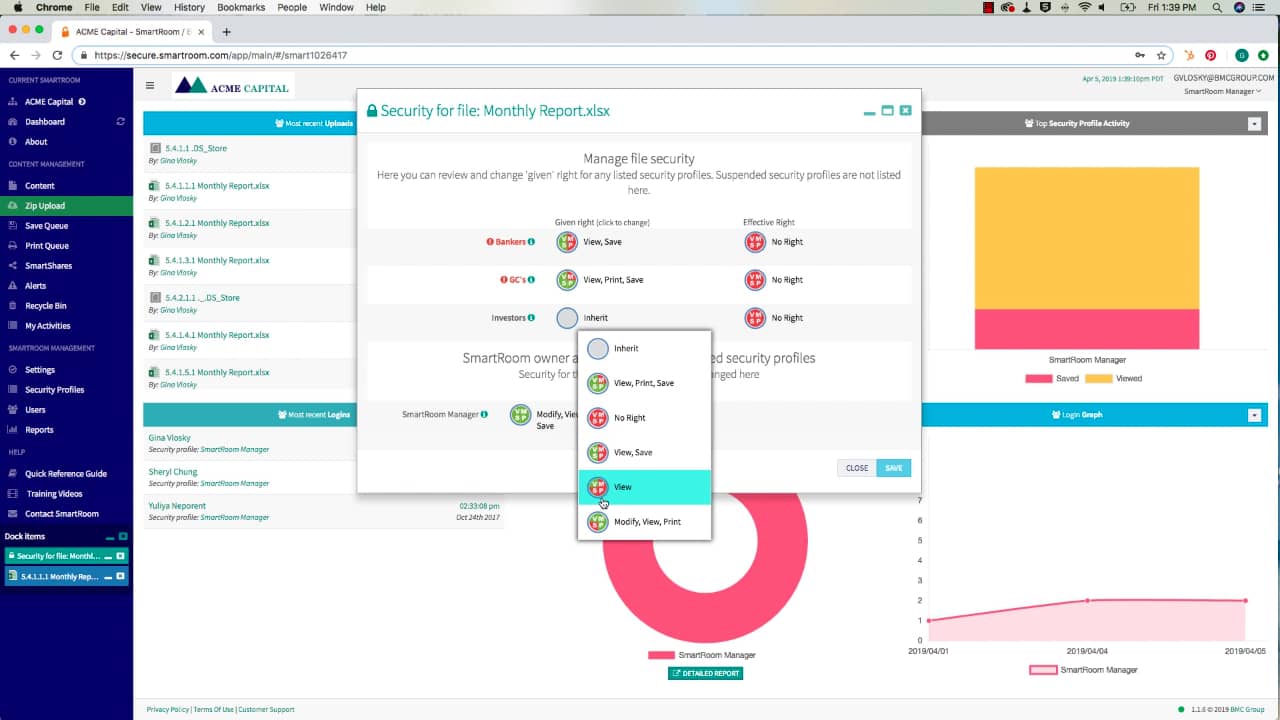Expand the SmartRoom Manager user menu
Image resolution: width=1280 pixels, height=720 pixels.
point(1222,91)
